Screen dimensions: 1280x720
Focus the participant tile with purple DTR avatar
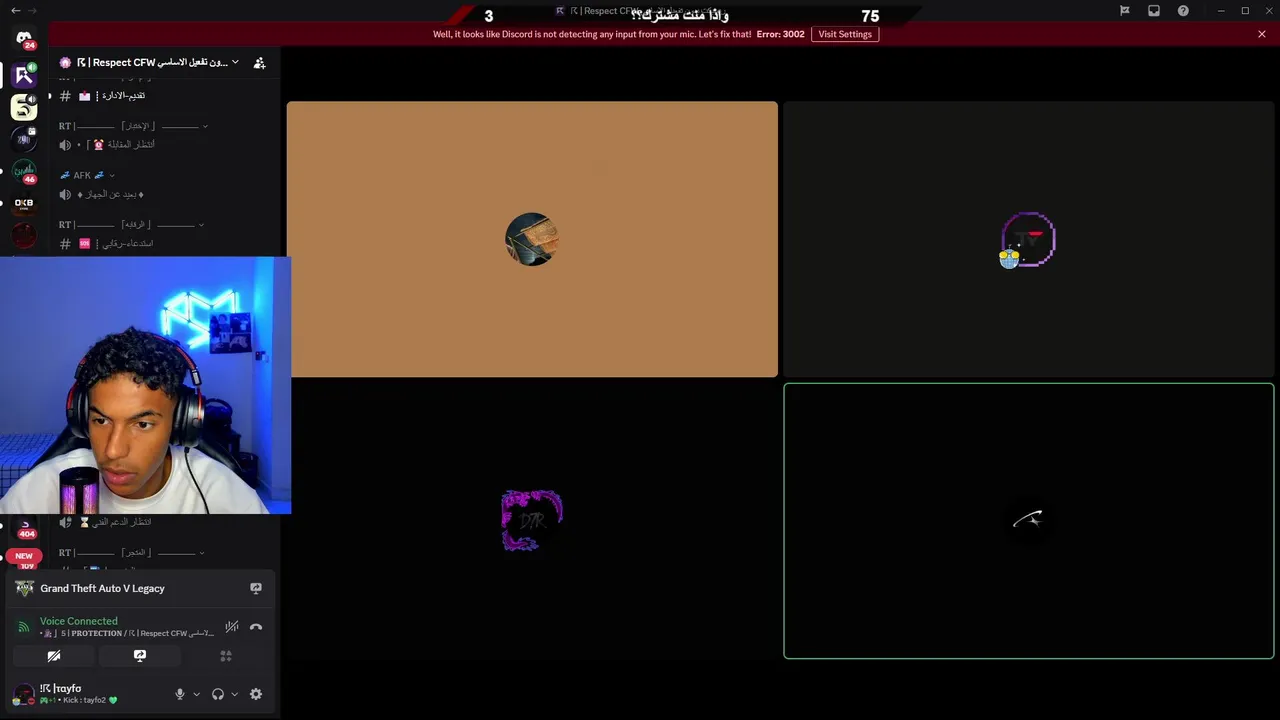pyautogui.click(x=532, y=521)
